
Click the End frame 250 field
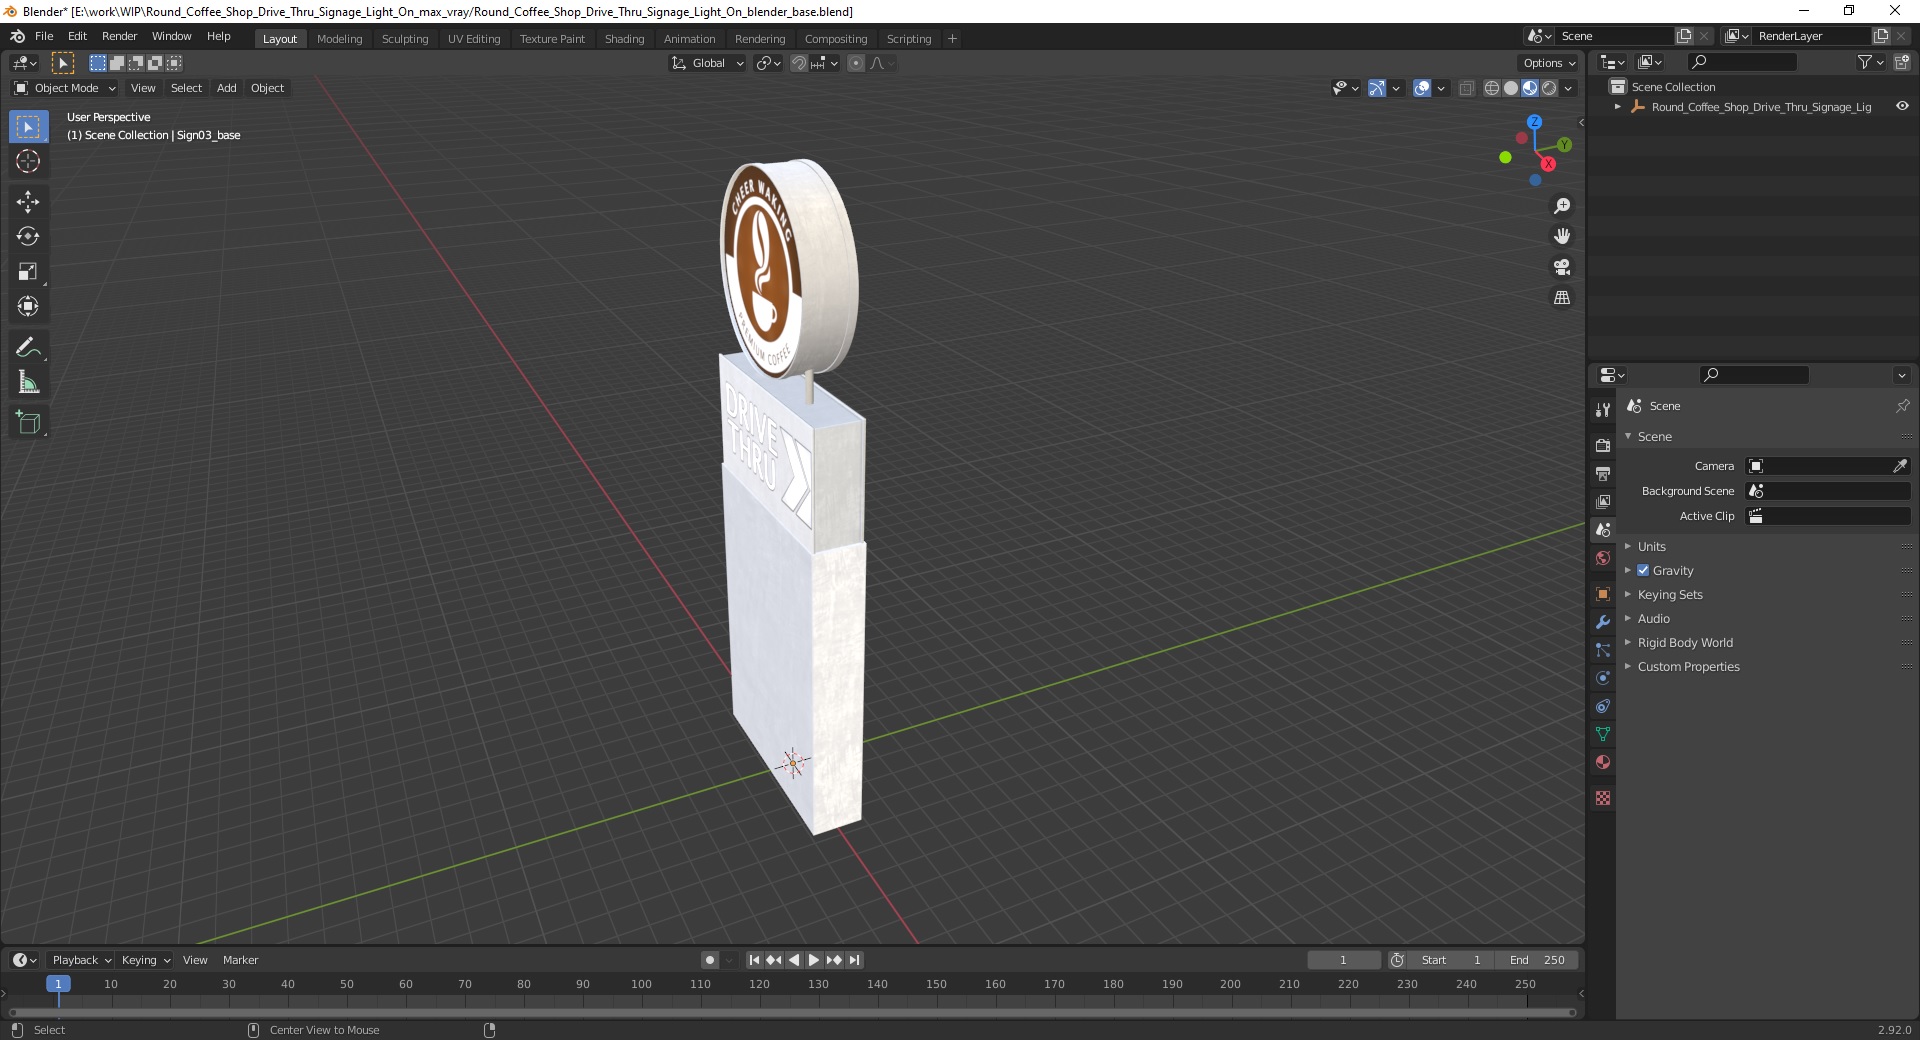[1537, 960]
